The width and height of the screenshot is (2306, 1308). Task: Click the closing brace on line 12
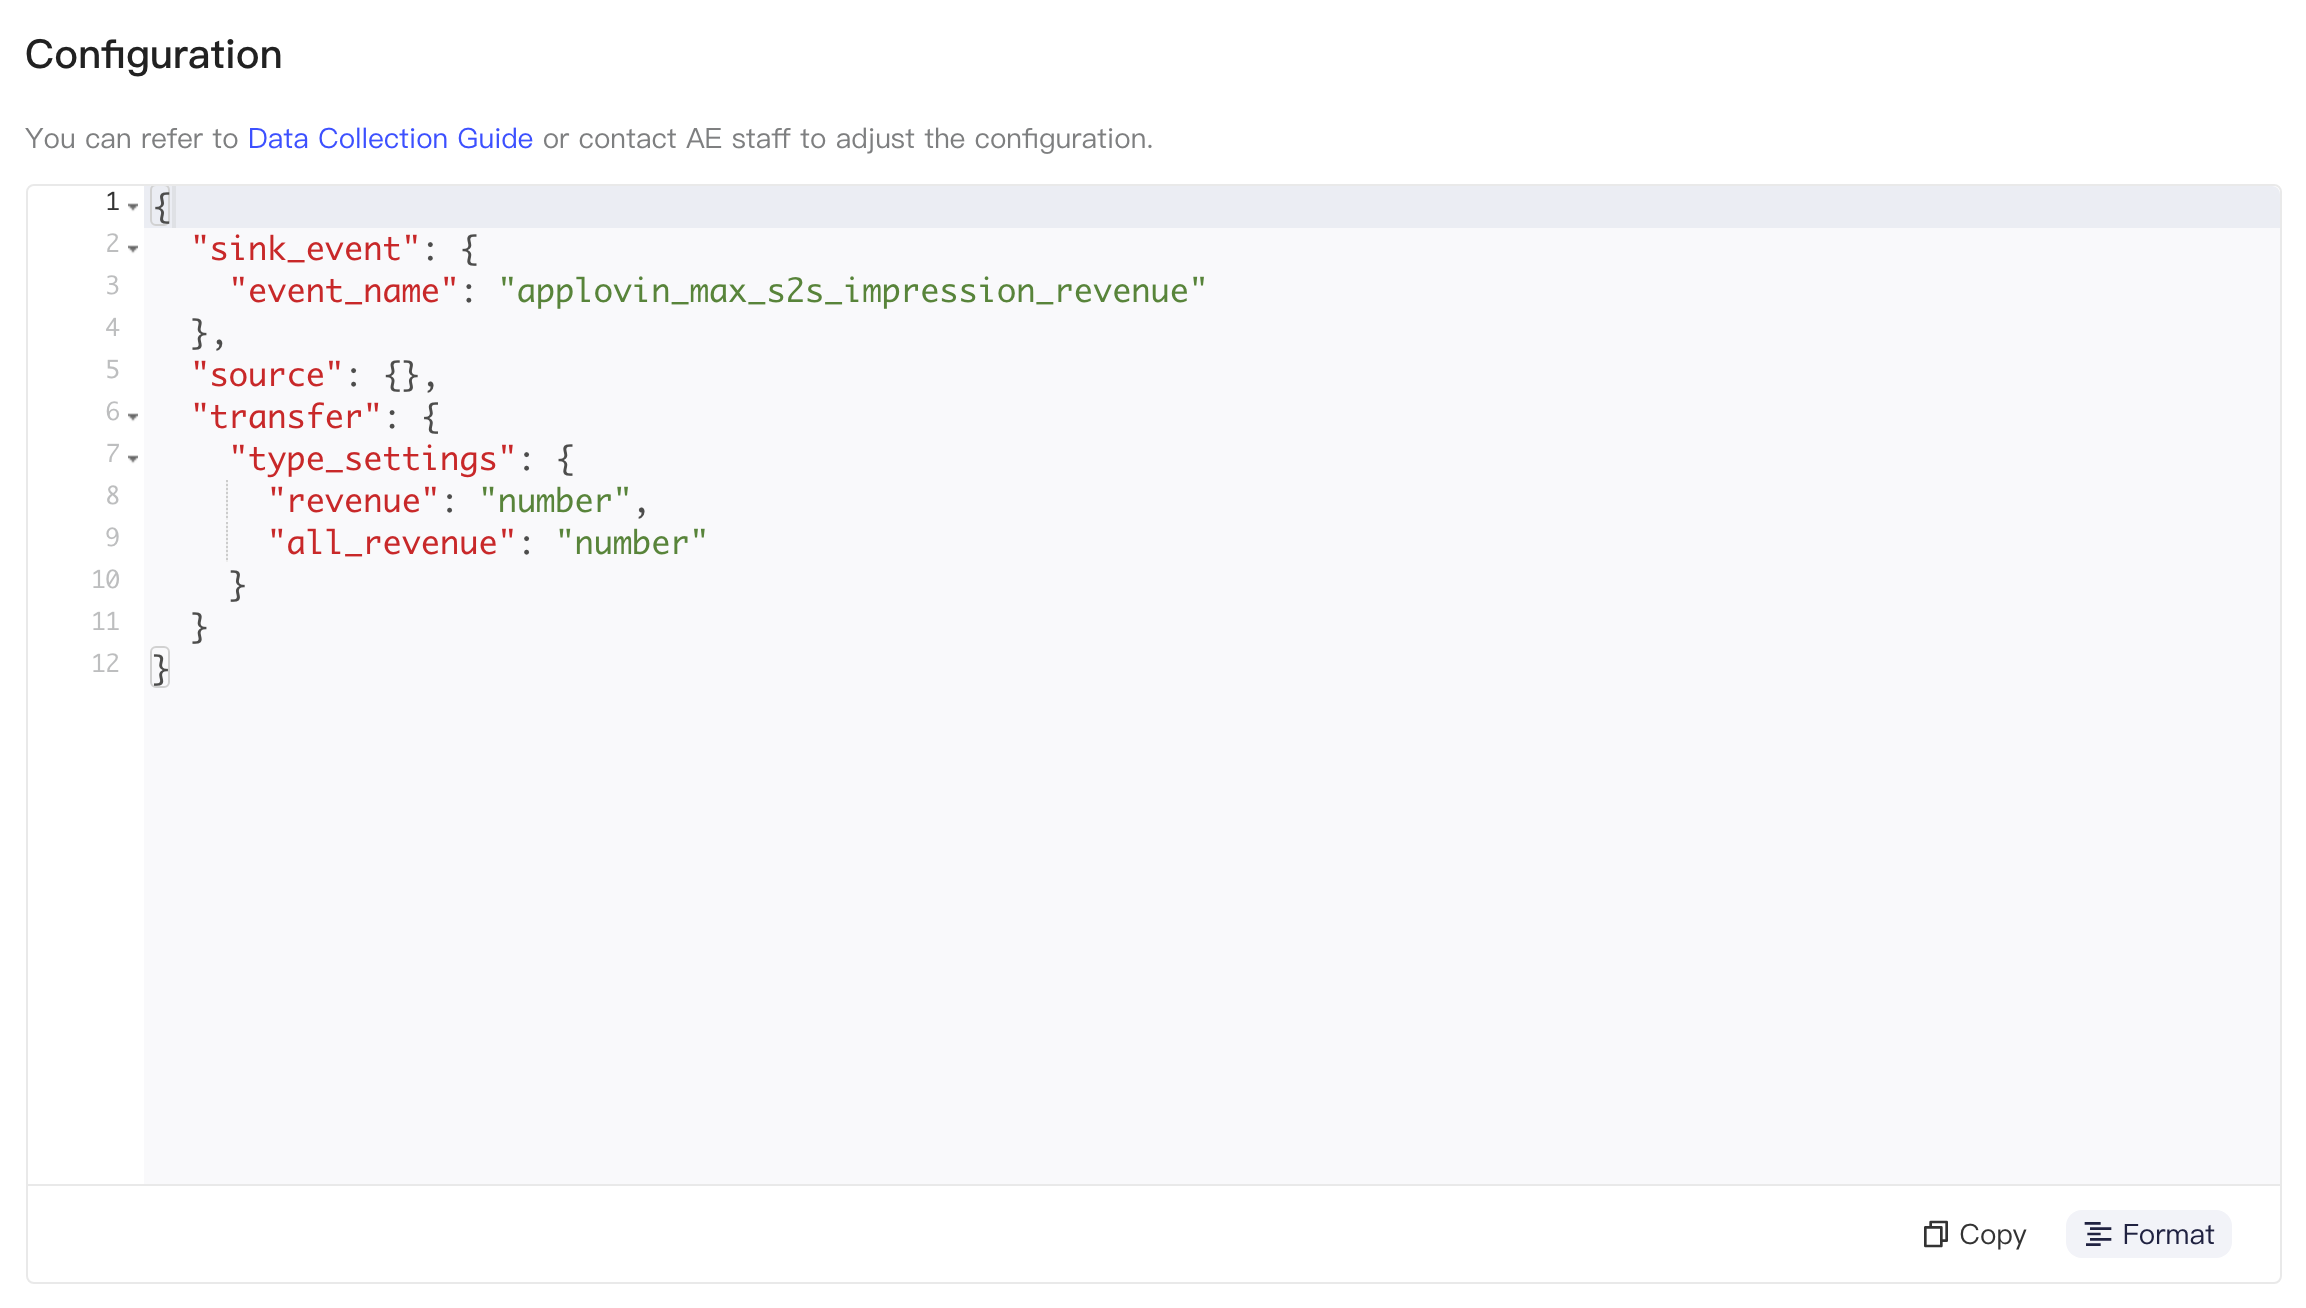[x=160, y=668]
